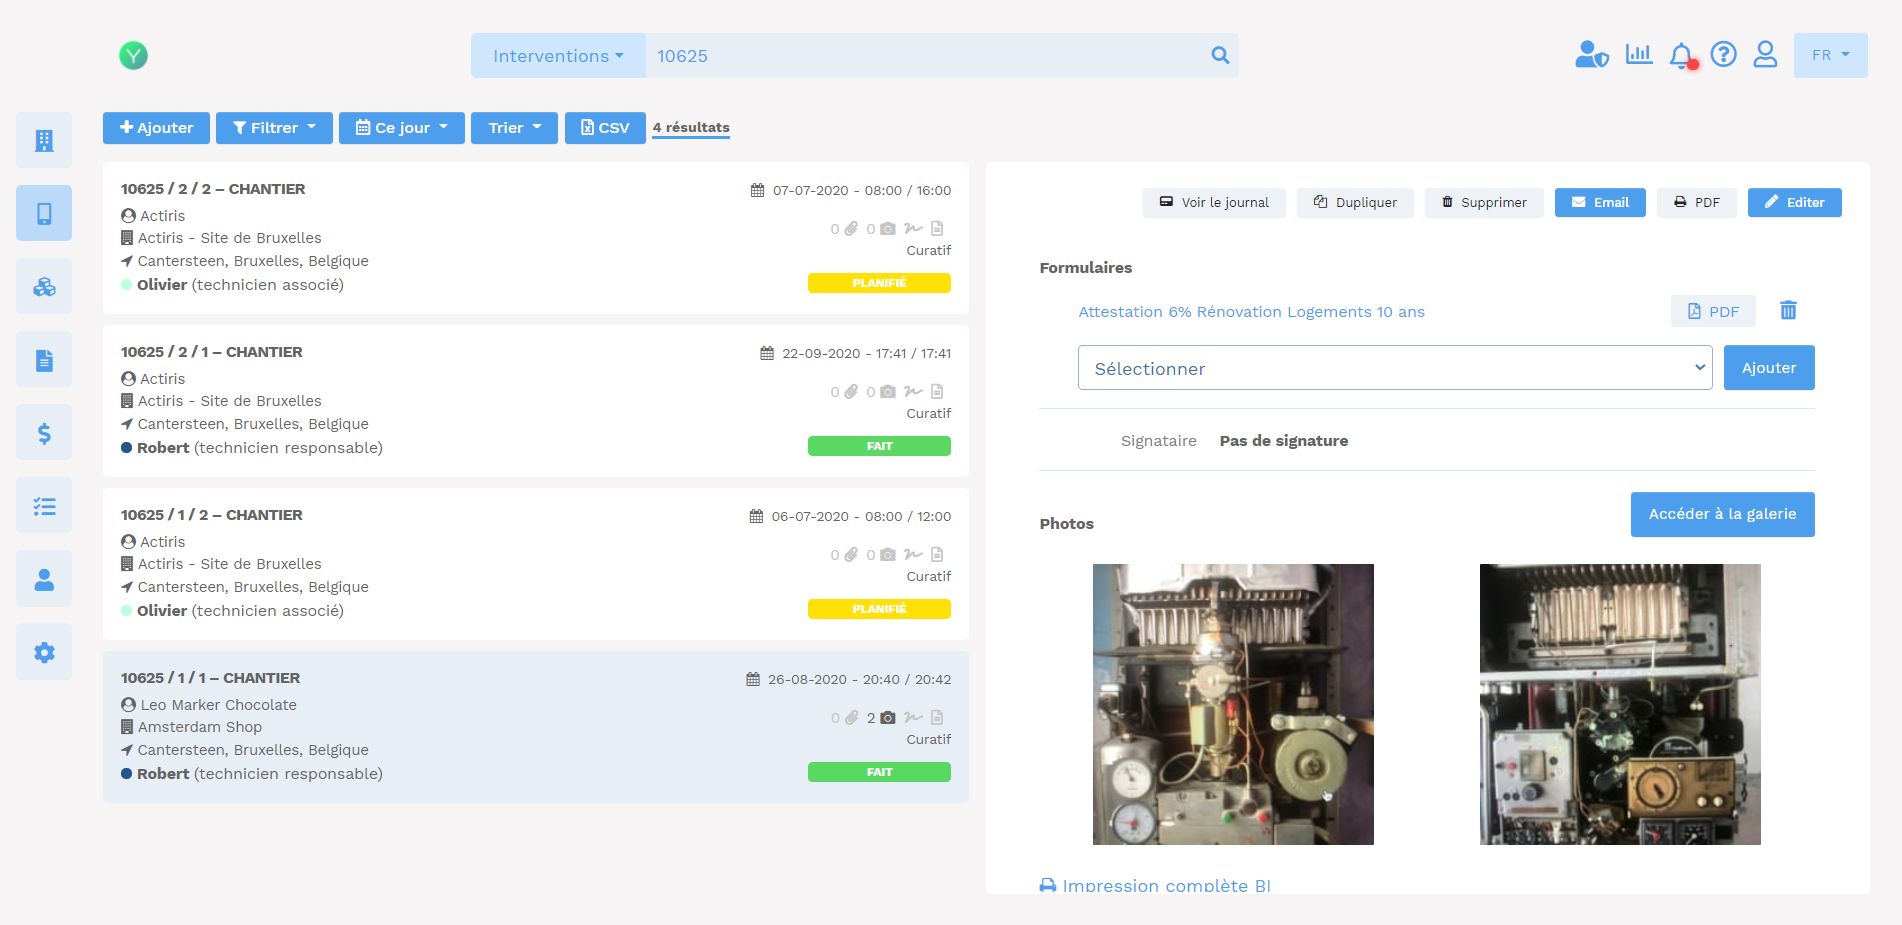This screenshot has width=1902, height=925.
Task: Click Leo Marker Chocolate customer name
Action: pos(218,705)
